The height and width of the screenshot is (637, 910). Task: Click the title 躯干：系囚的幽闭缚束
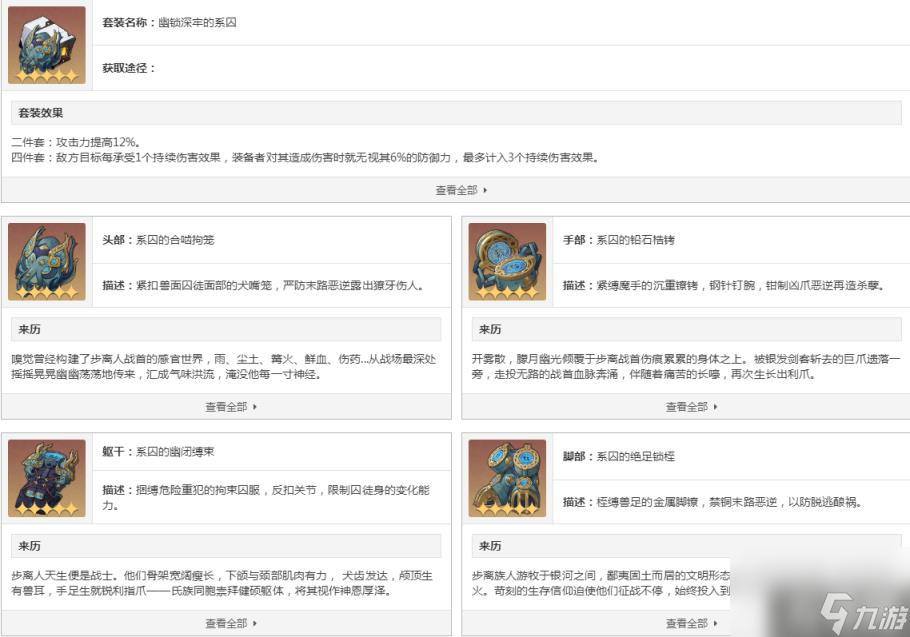click(158, 451)
